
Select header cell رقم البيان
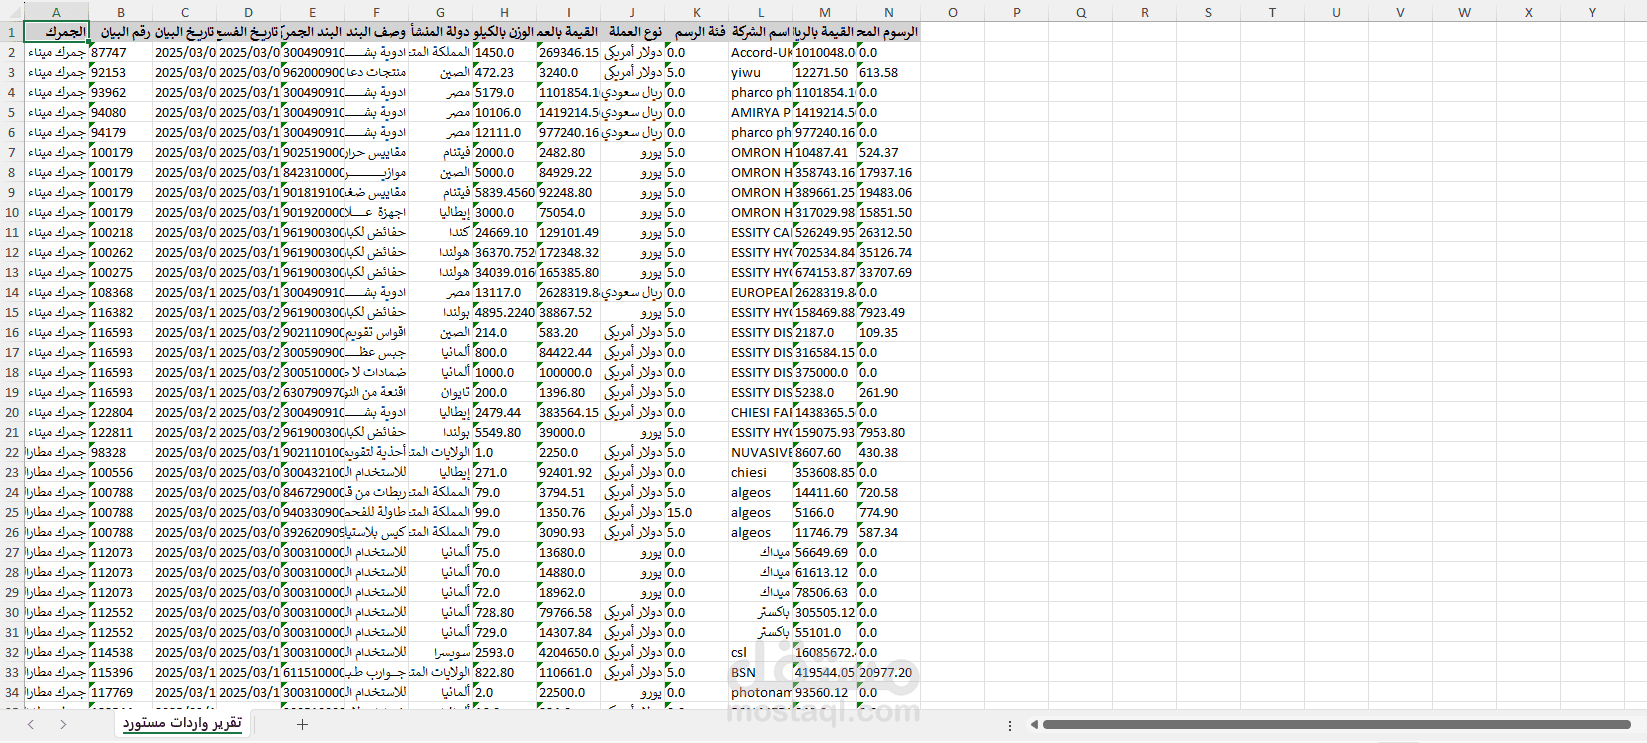click(x=121, y=32)
